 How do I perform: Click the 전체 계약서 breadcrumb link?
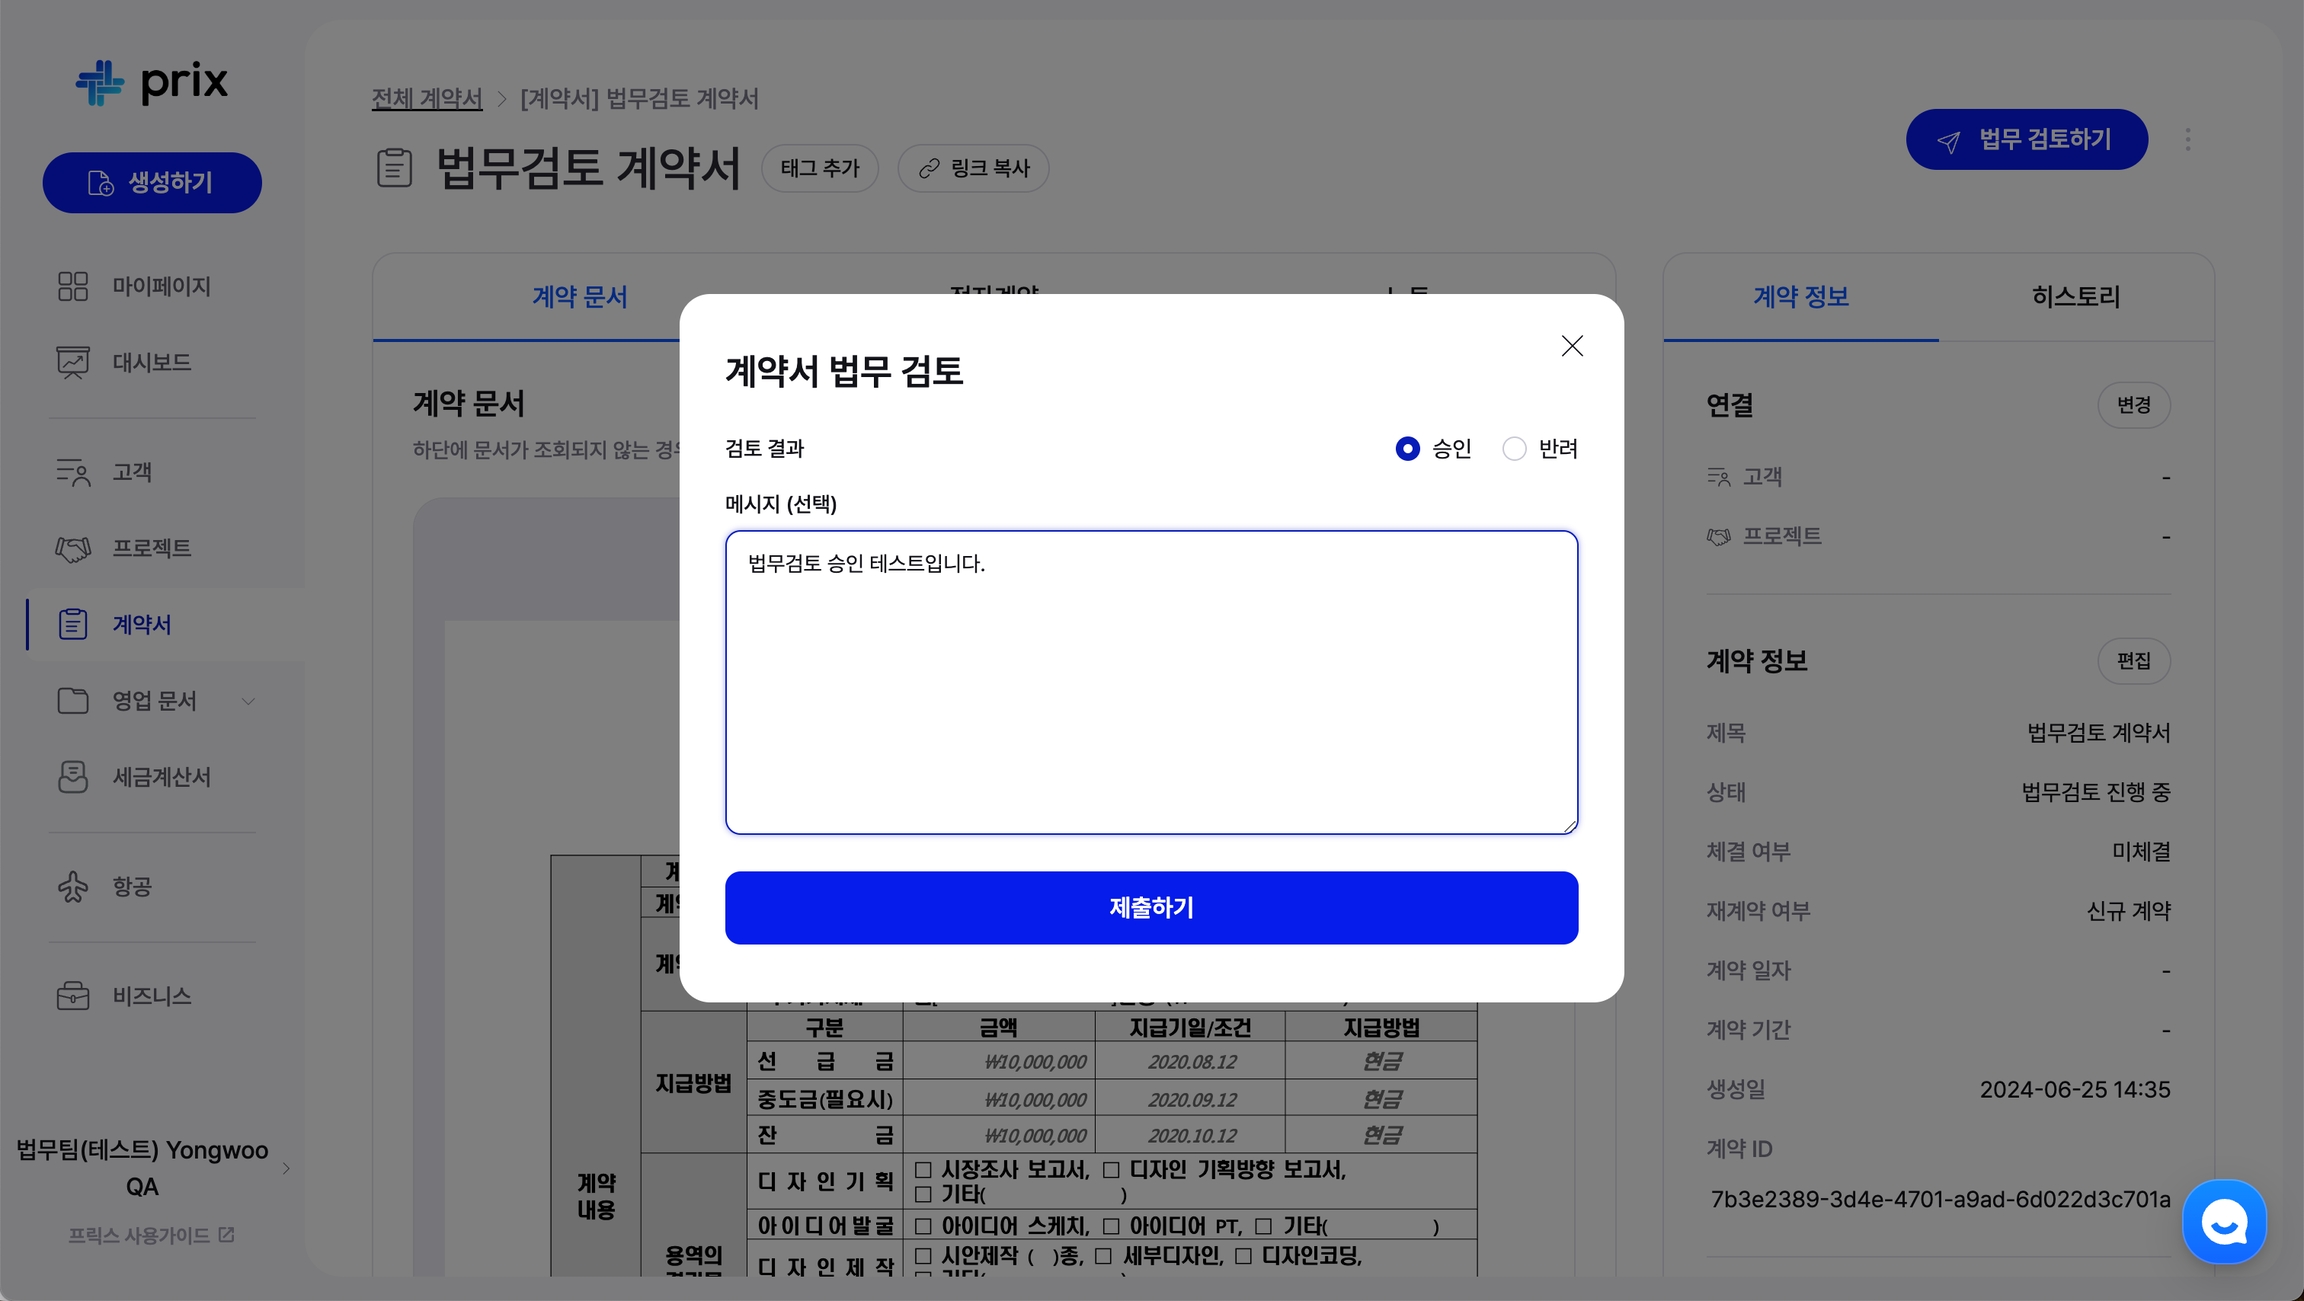point(427,98)
